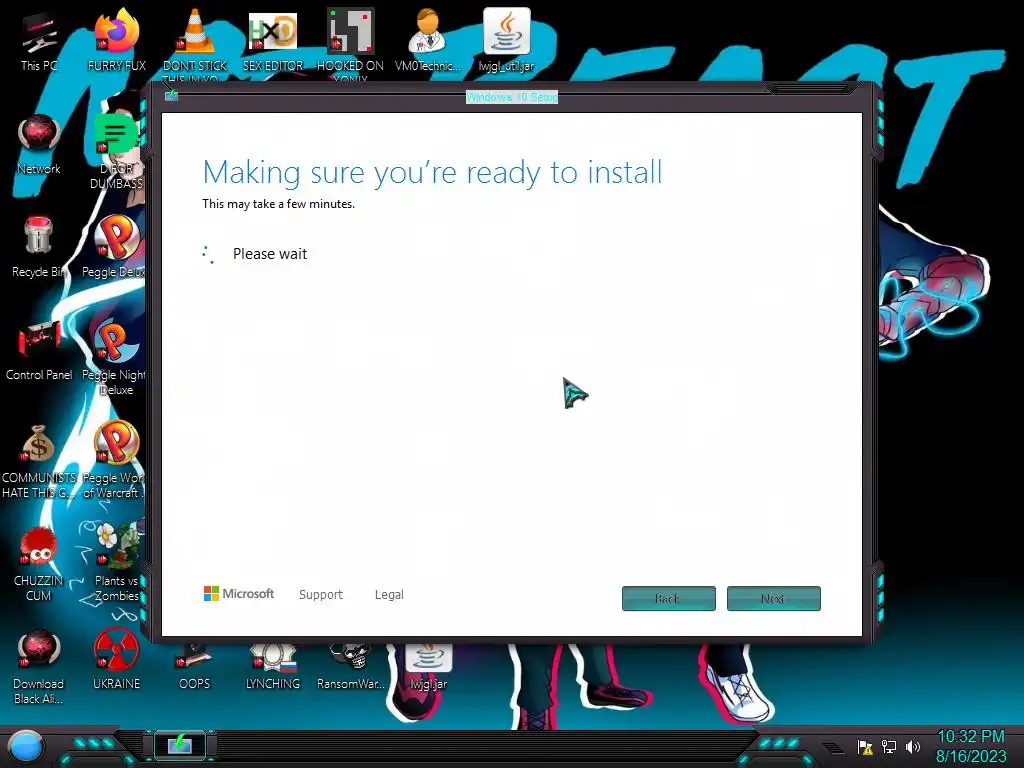The height and width of the screenshot is (768, 1024).
Task: Open the Support link
Action: pyautogui.click(x=321, y=594)
